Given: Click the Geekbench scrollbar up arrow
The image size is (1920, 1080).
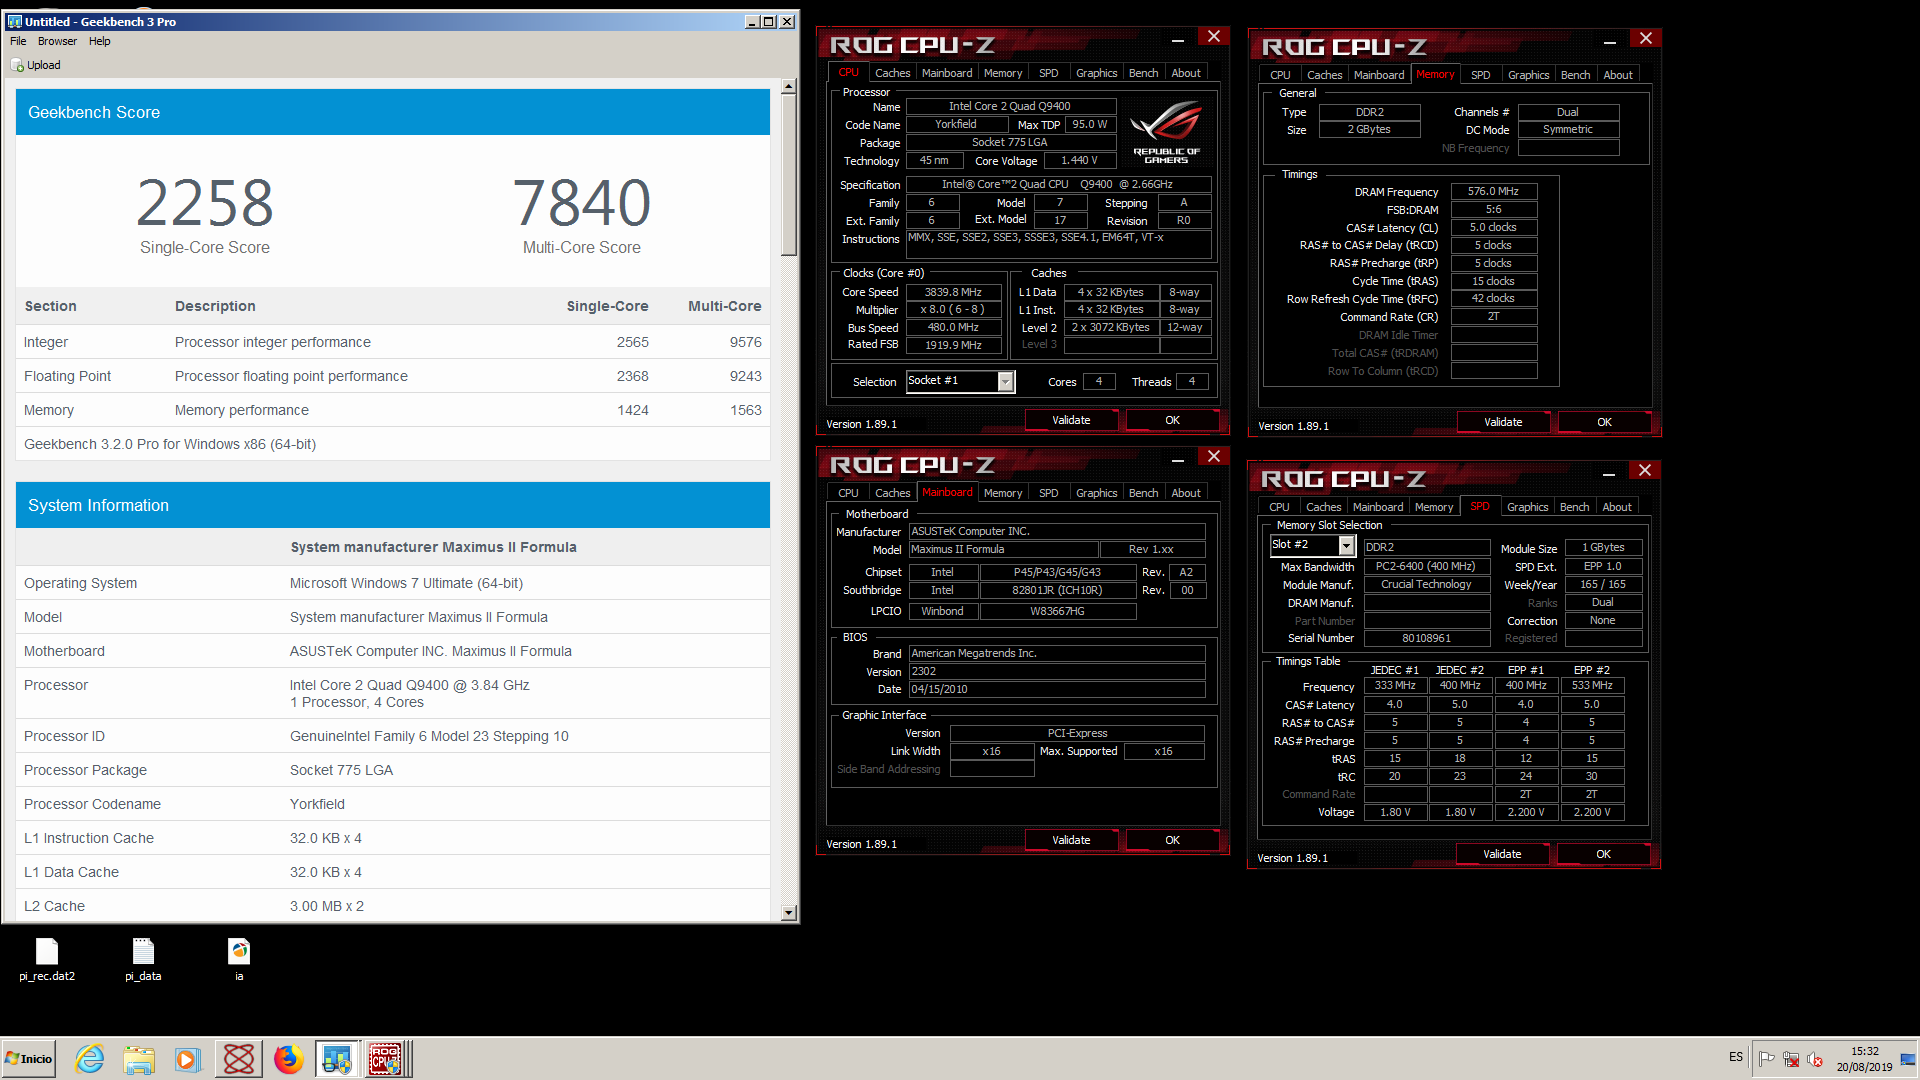Looking at the screenshot, I should [788, 86].
